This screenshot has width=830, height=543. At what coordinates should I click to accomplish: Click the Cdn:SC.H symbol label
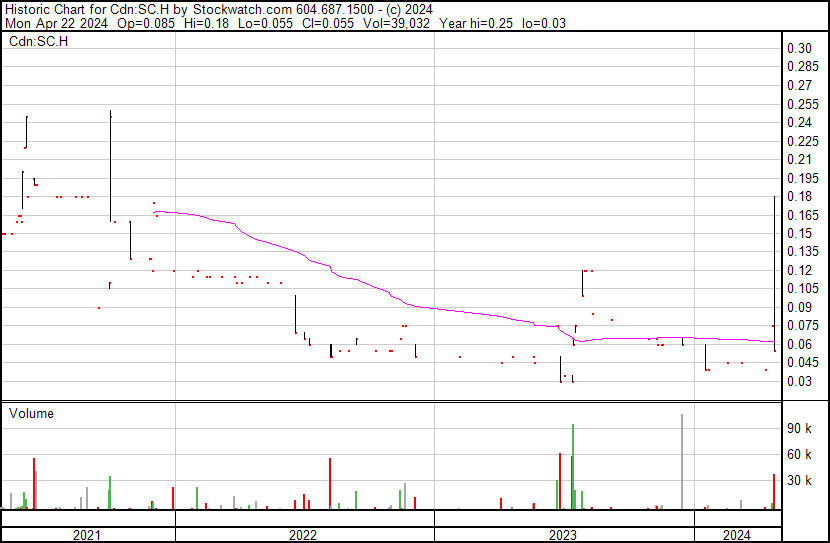(38, 41)
